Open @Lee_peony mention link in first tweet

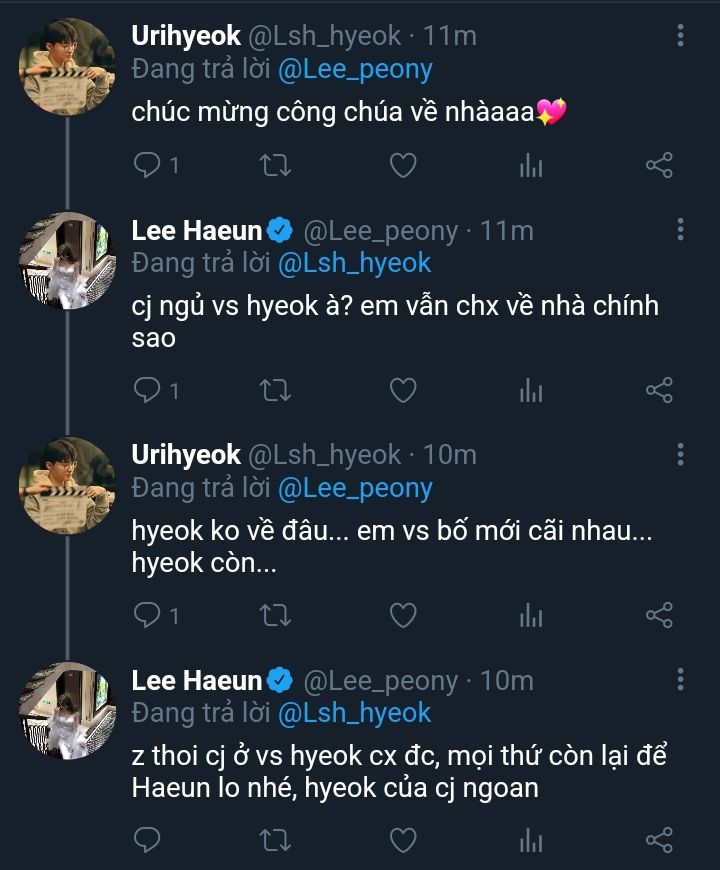click(x=355, y=69)
